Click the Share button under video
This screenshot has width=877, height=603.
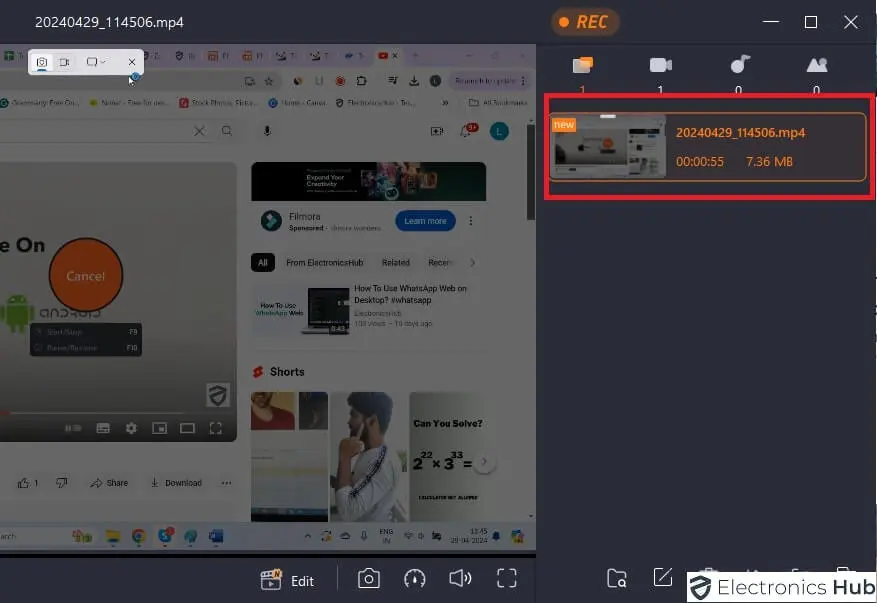tap(109, 483)
